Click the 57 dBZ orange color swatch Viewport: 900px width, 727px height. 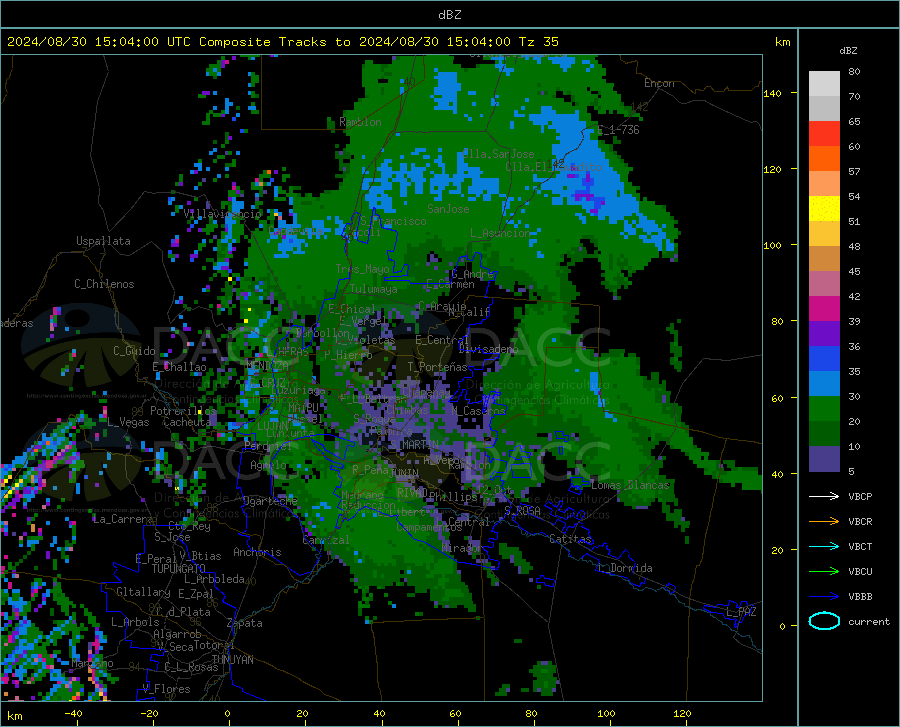coord(824,158)
